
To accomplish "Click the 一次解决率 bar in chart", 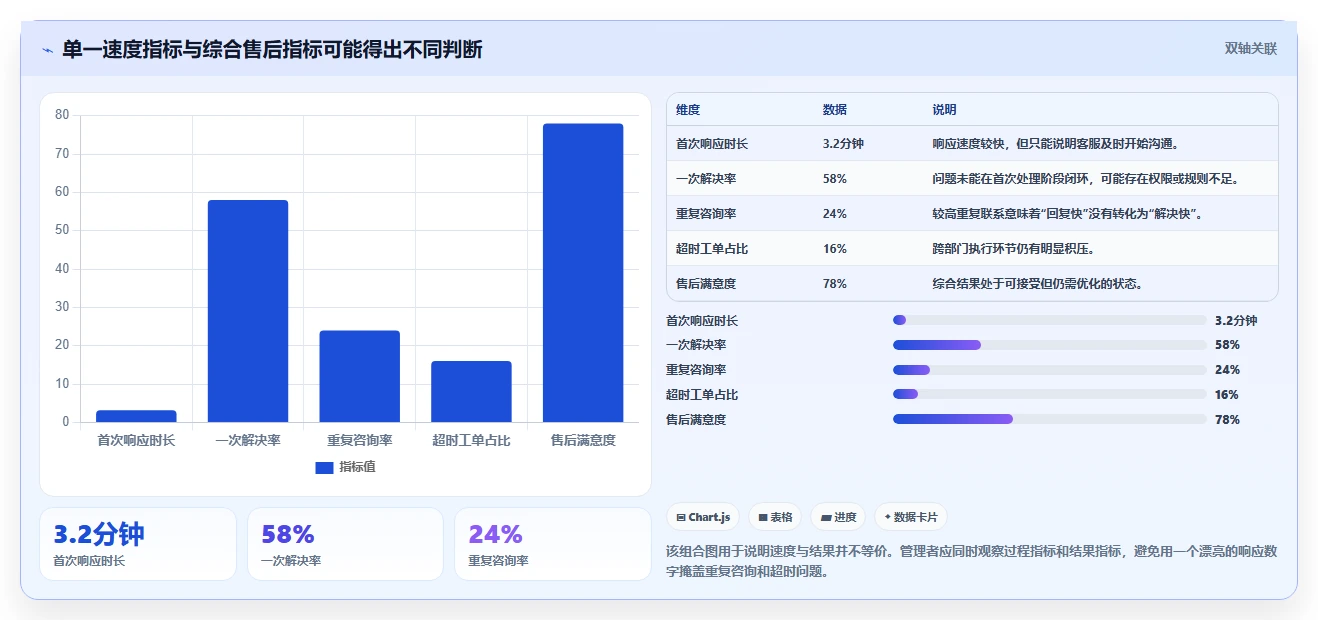I will pos(248,311).
